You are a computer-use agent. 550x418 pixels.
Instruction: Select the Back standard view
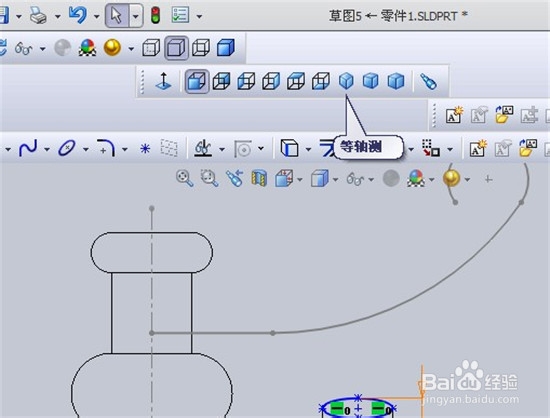pos(221,81)
